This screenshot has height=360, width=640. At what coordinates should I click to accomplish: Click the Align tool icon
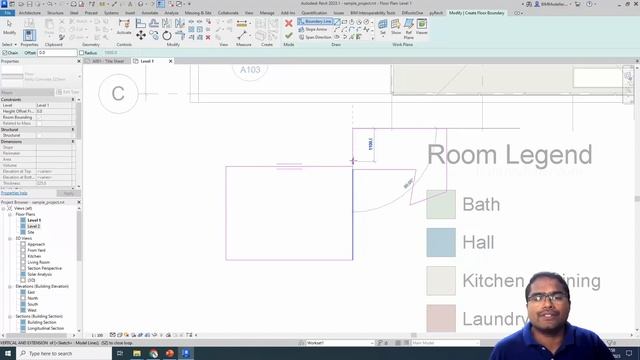pos(140,23)
